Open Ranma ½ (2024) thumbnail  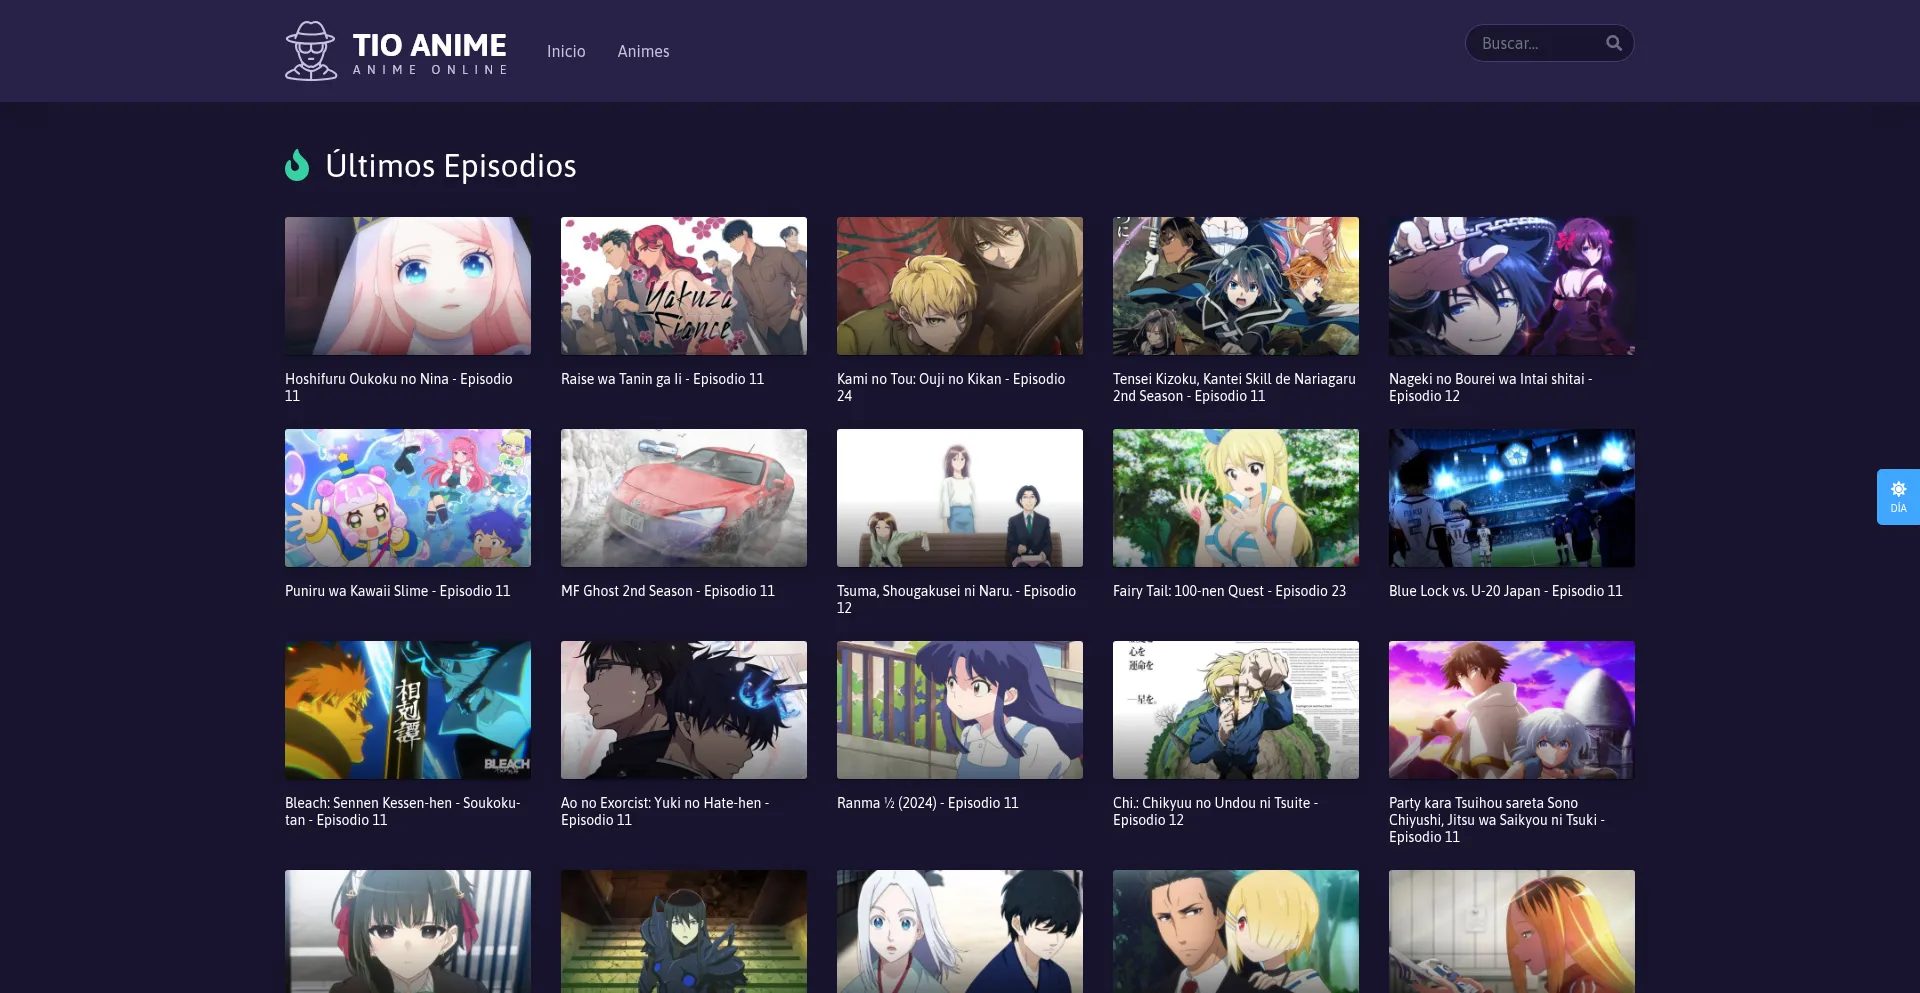coord(960,710)
